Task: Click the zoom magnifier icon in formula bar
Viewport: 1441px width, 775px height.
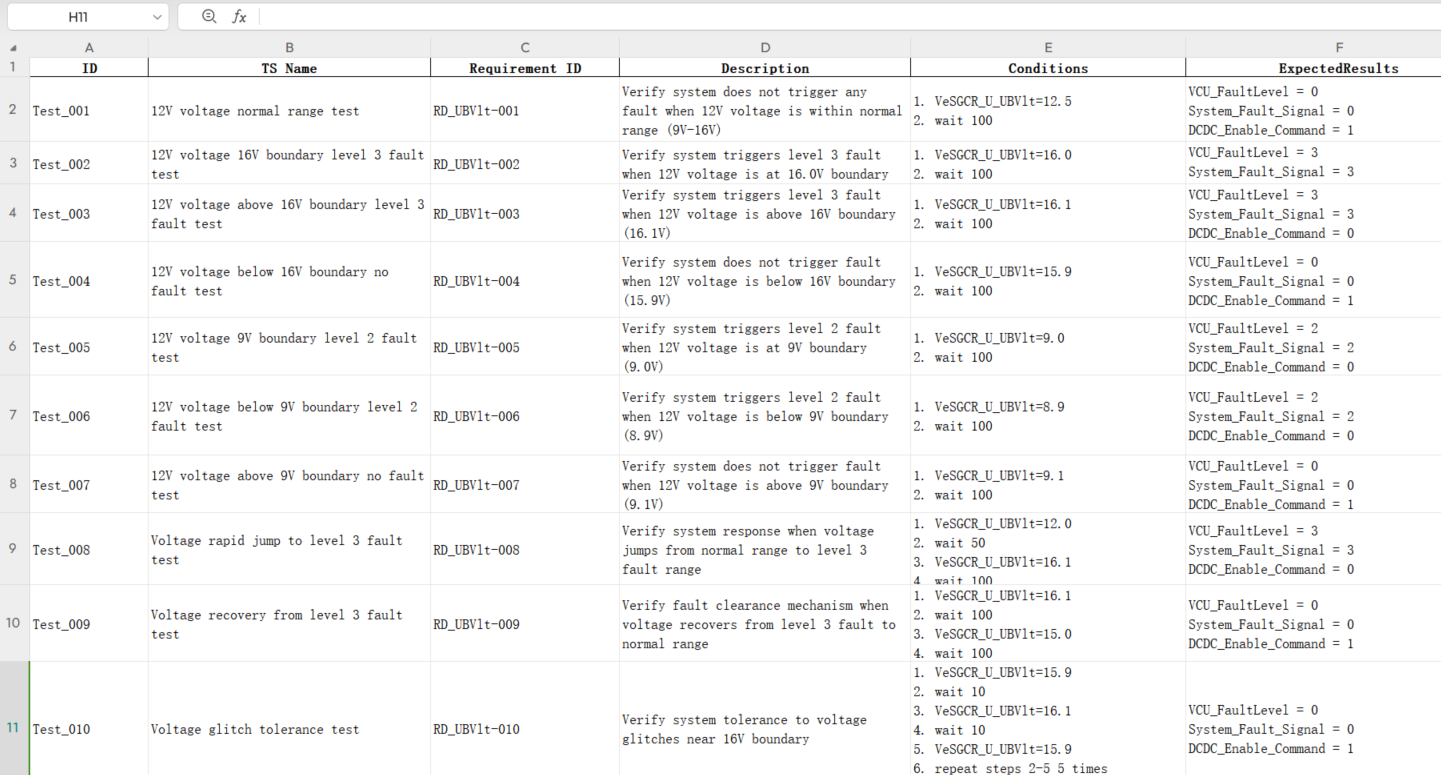Action: point(208,16)
